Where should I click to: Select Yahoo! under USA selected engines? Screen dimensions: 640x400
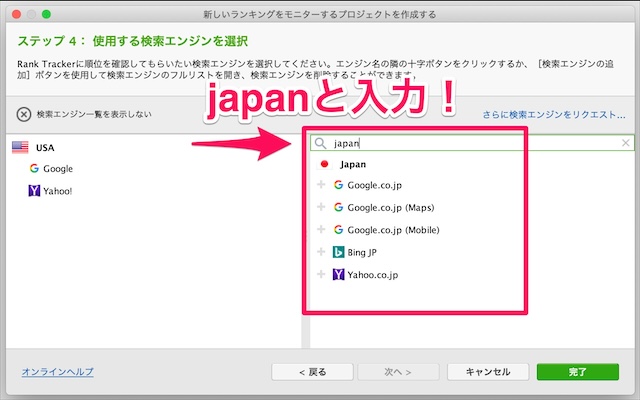pyautogui.click(x=58, y=191)
